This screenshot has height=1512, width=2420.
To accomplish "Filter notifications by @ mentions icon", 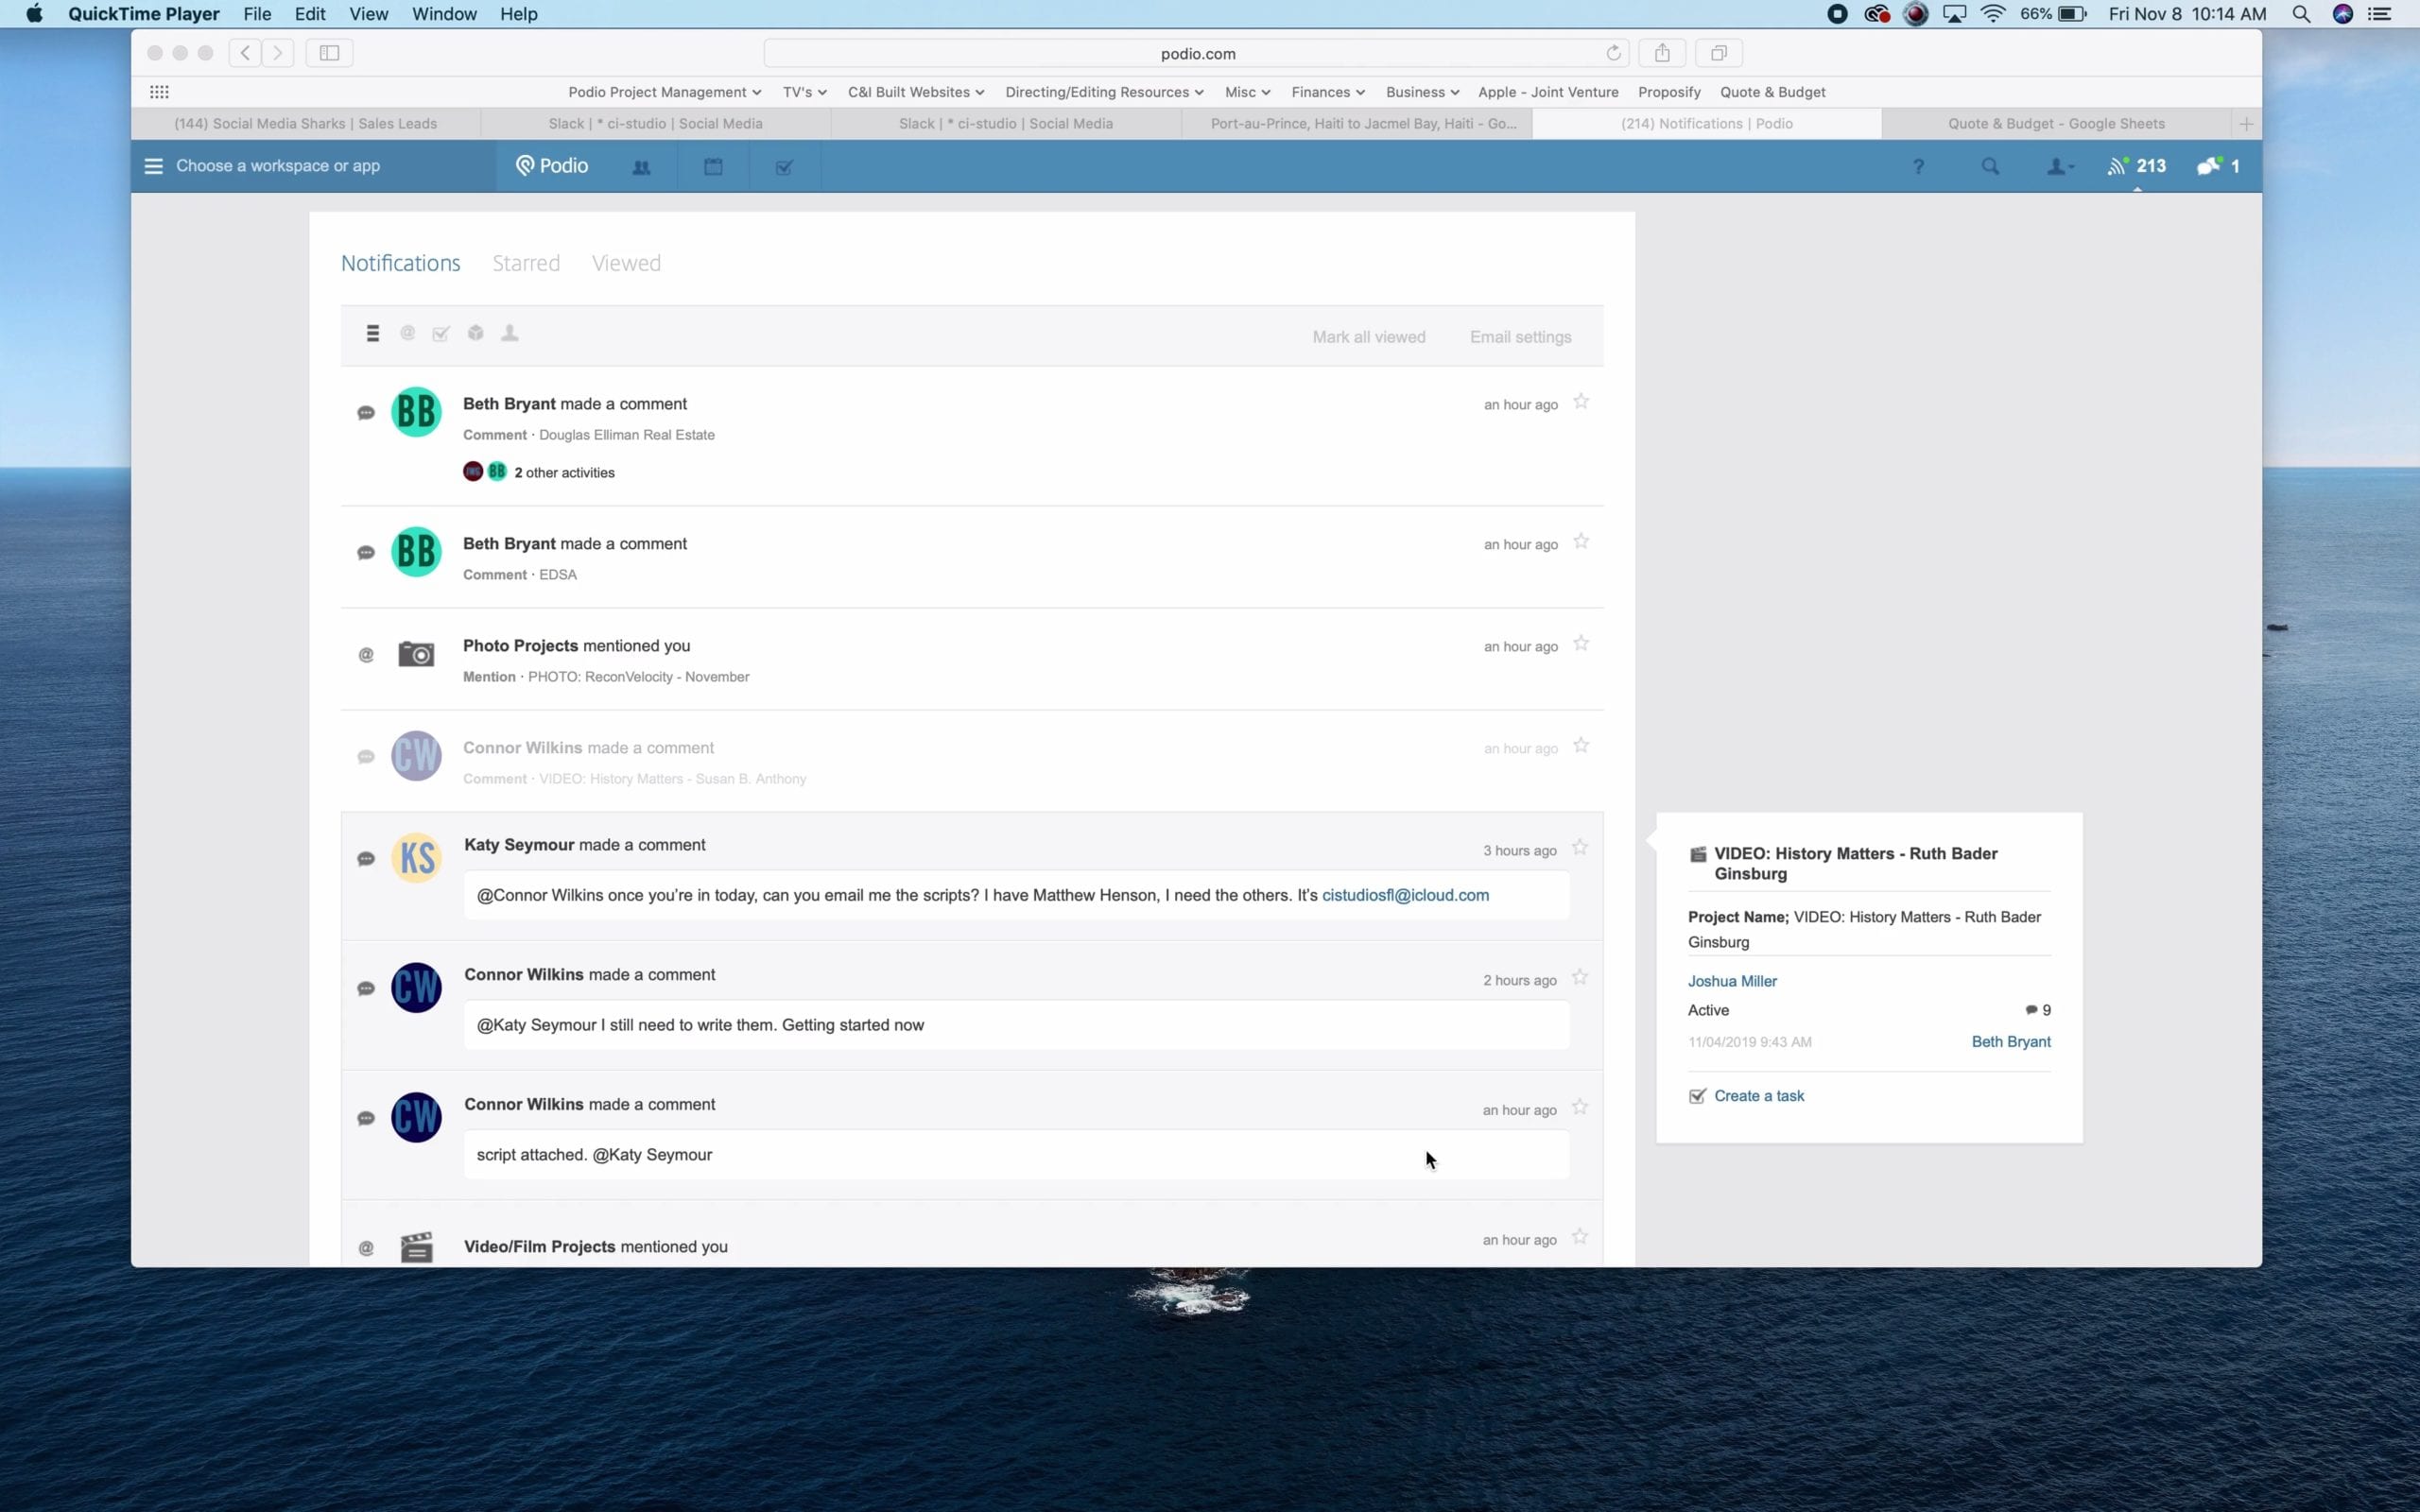I will click(x=407, y=333).
